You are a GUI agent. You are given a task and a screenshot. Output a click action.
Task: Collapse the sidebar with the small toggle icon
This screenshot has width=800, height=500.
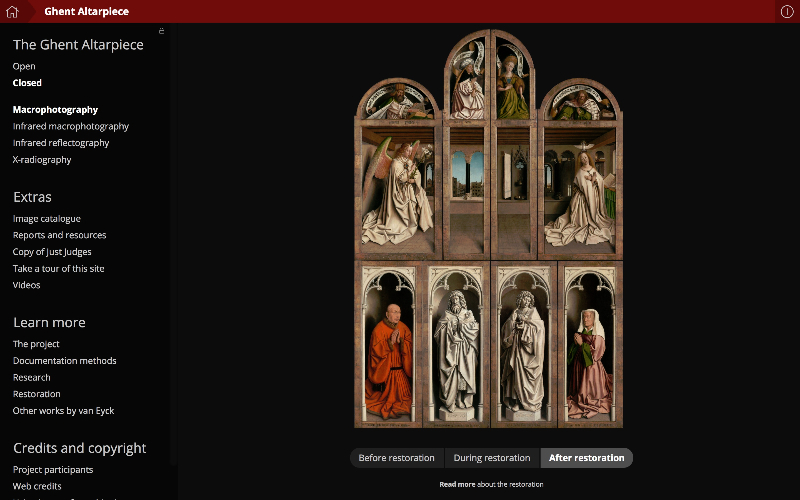click(161, 31)
